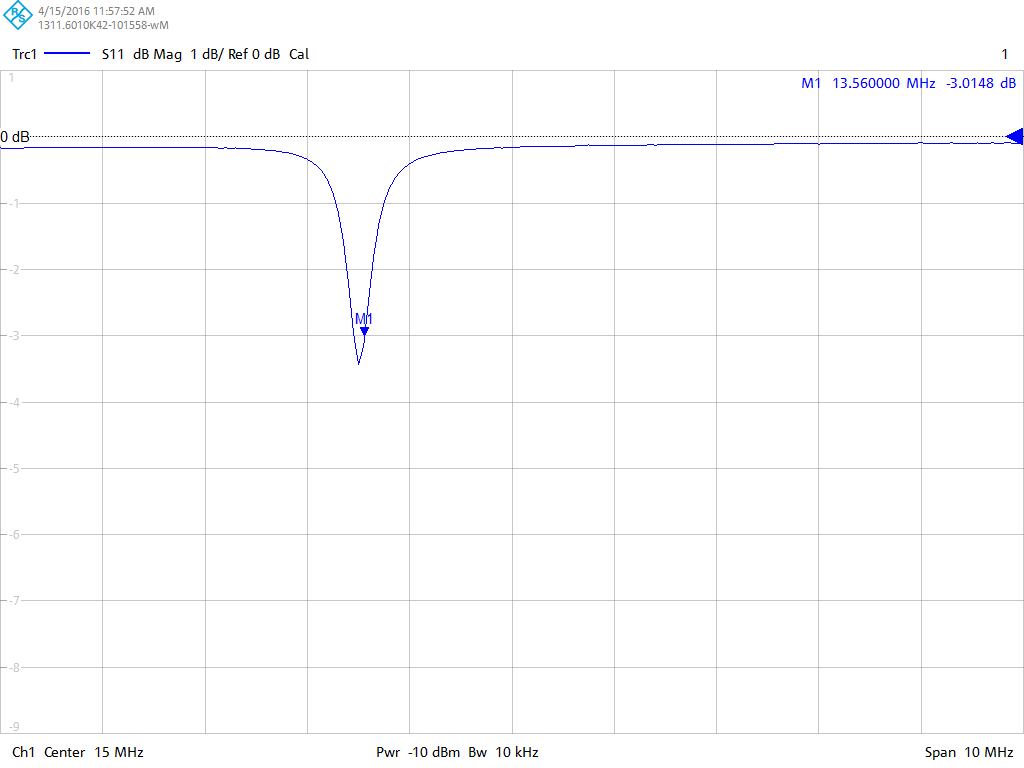Click the Ref 0 dB reference value
The height and width of the screenshot is (768, 1024).
pyautogui.click(x=254, y=54)
